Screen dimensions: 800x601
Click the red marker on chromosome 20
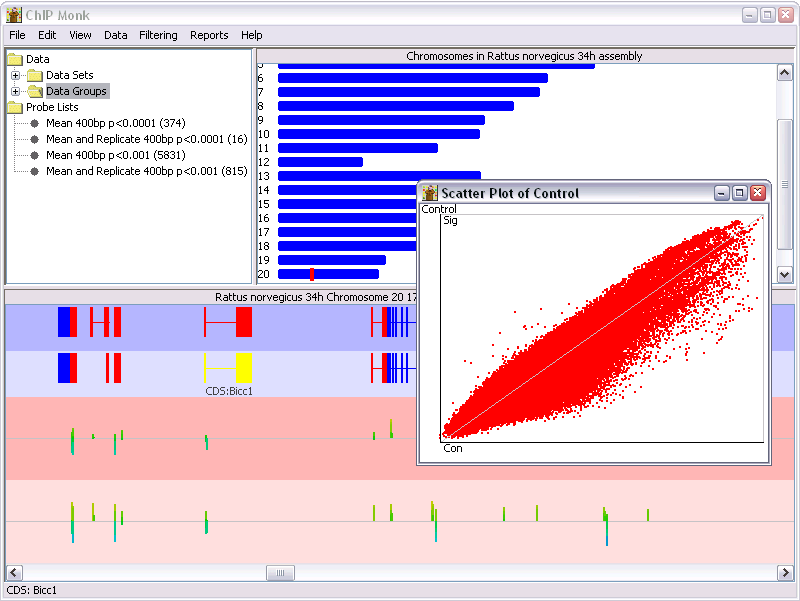point(312,274)
